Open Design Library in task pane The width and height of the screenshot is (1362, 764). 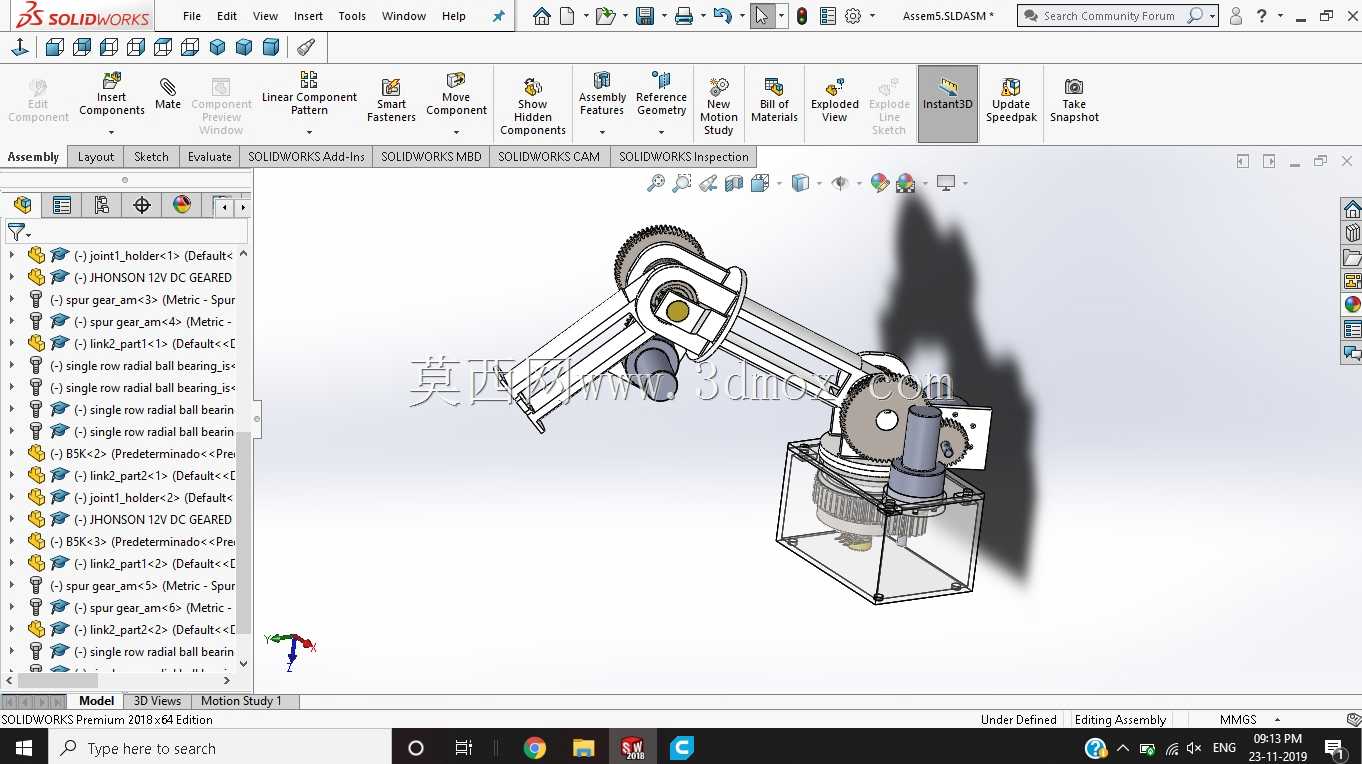(1352, 232)
